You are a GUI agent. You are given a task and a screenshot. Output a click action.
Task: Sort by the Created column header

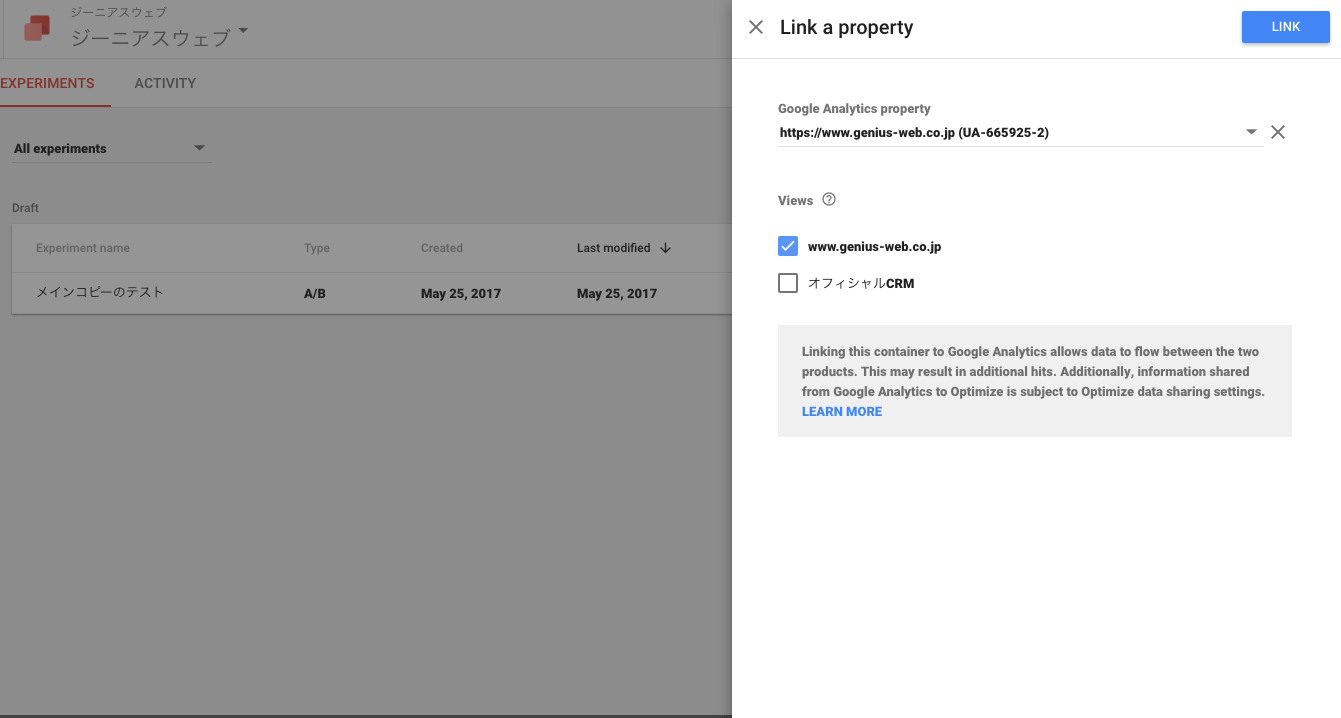pos(442,248)
